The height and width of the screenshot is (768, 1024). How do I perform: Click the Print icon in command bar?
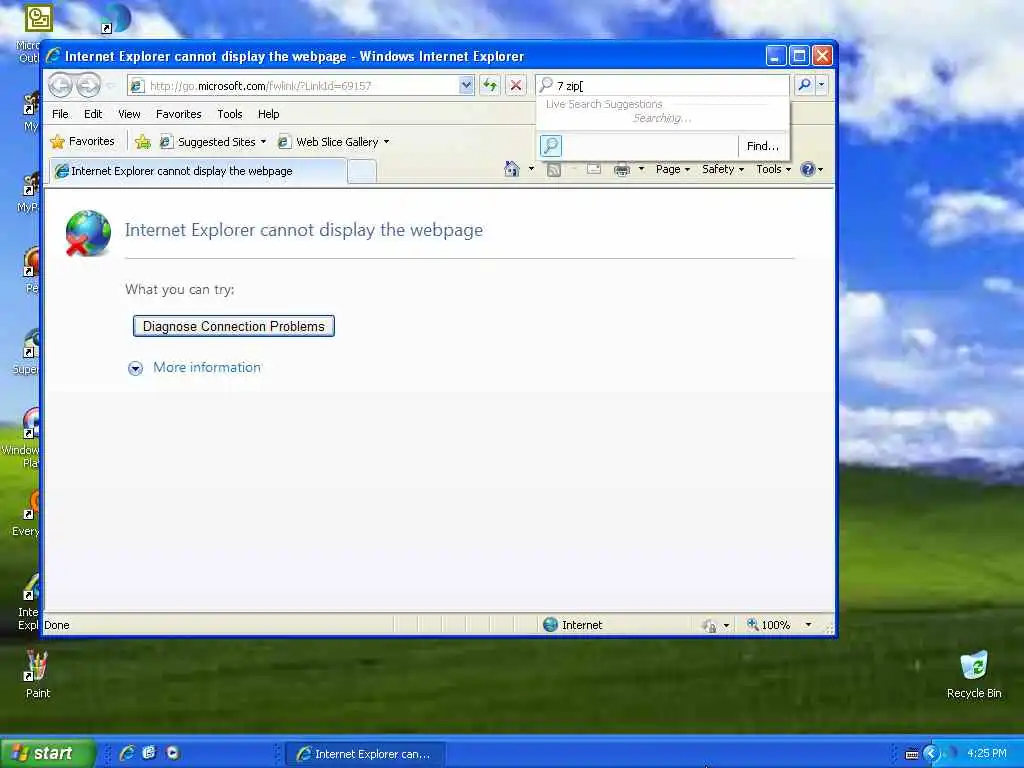click(622, 170)
